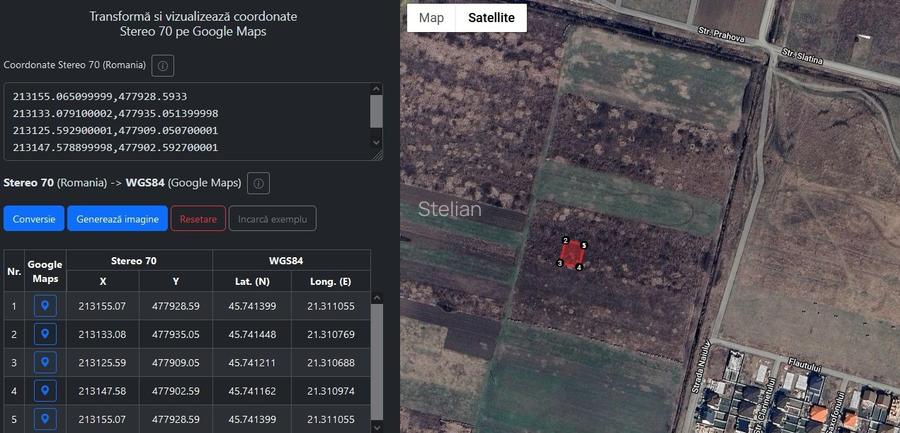Viewport: 900px width, 433px height.
Task: Click the info icon beside Coordonate Stereo 70
Action: [x=163, y=65]
